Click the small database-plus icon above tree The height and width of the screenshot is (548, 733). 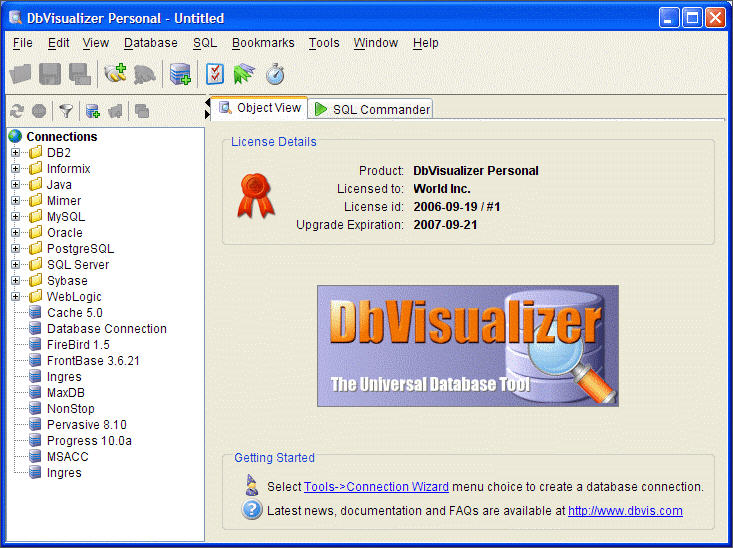tap(93, 111)
